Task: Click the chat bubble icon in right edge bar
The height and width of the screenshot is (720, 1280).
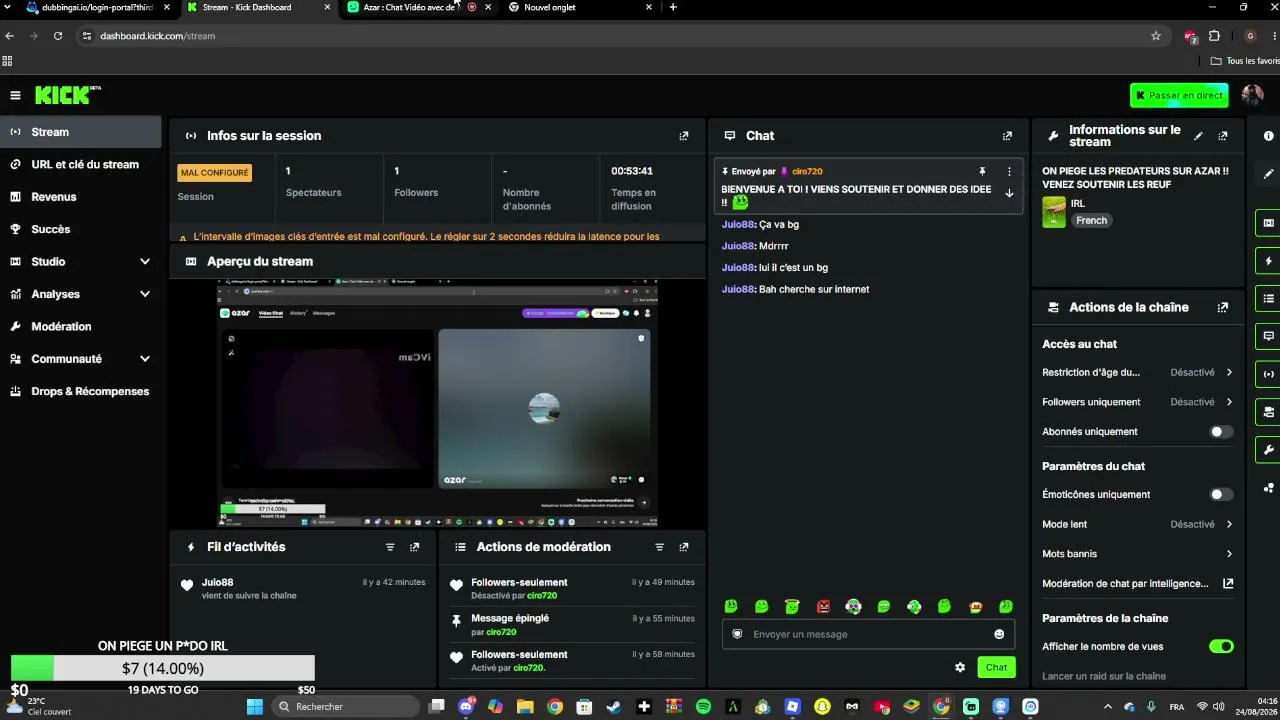Action: (x=1269, y=336)
